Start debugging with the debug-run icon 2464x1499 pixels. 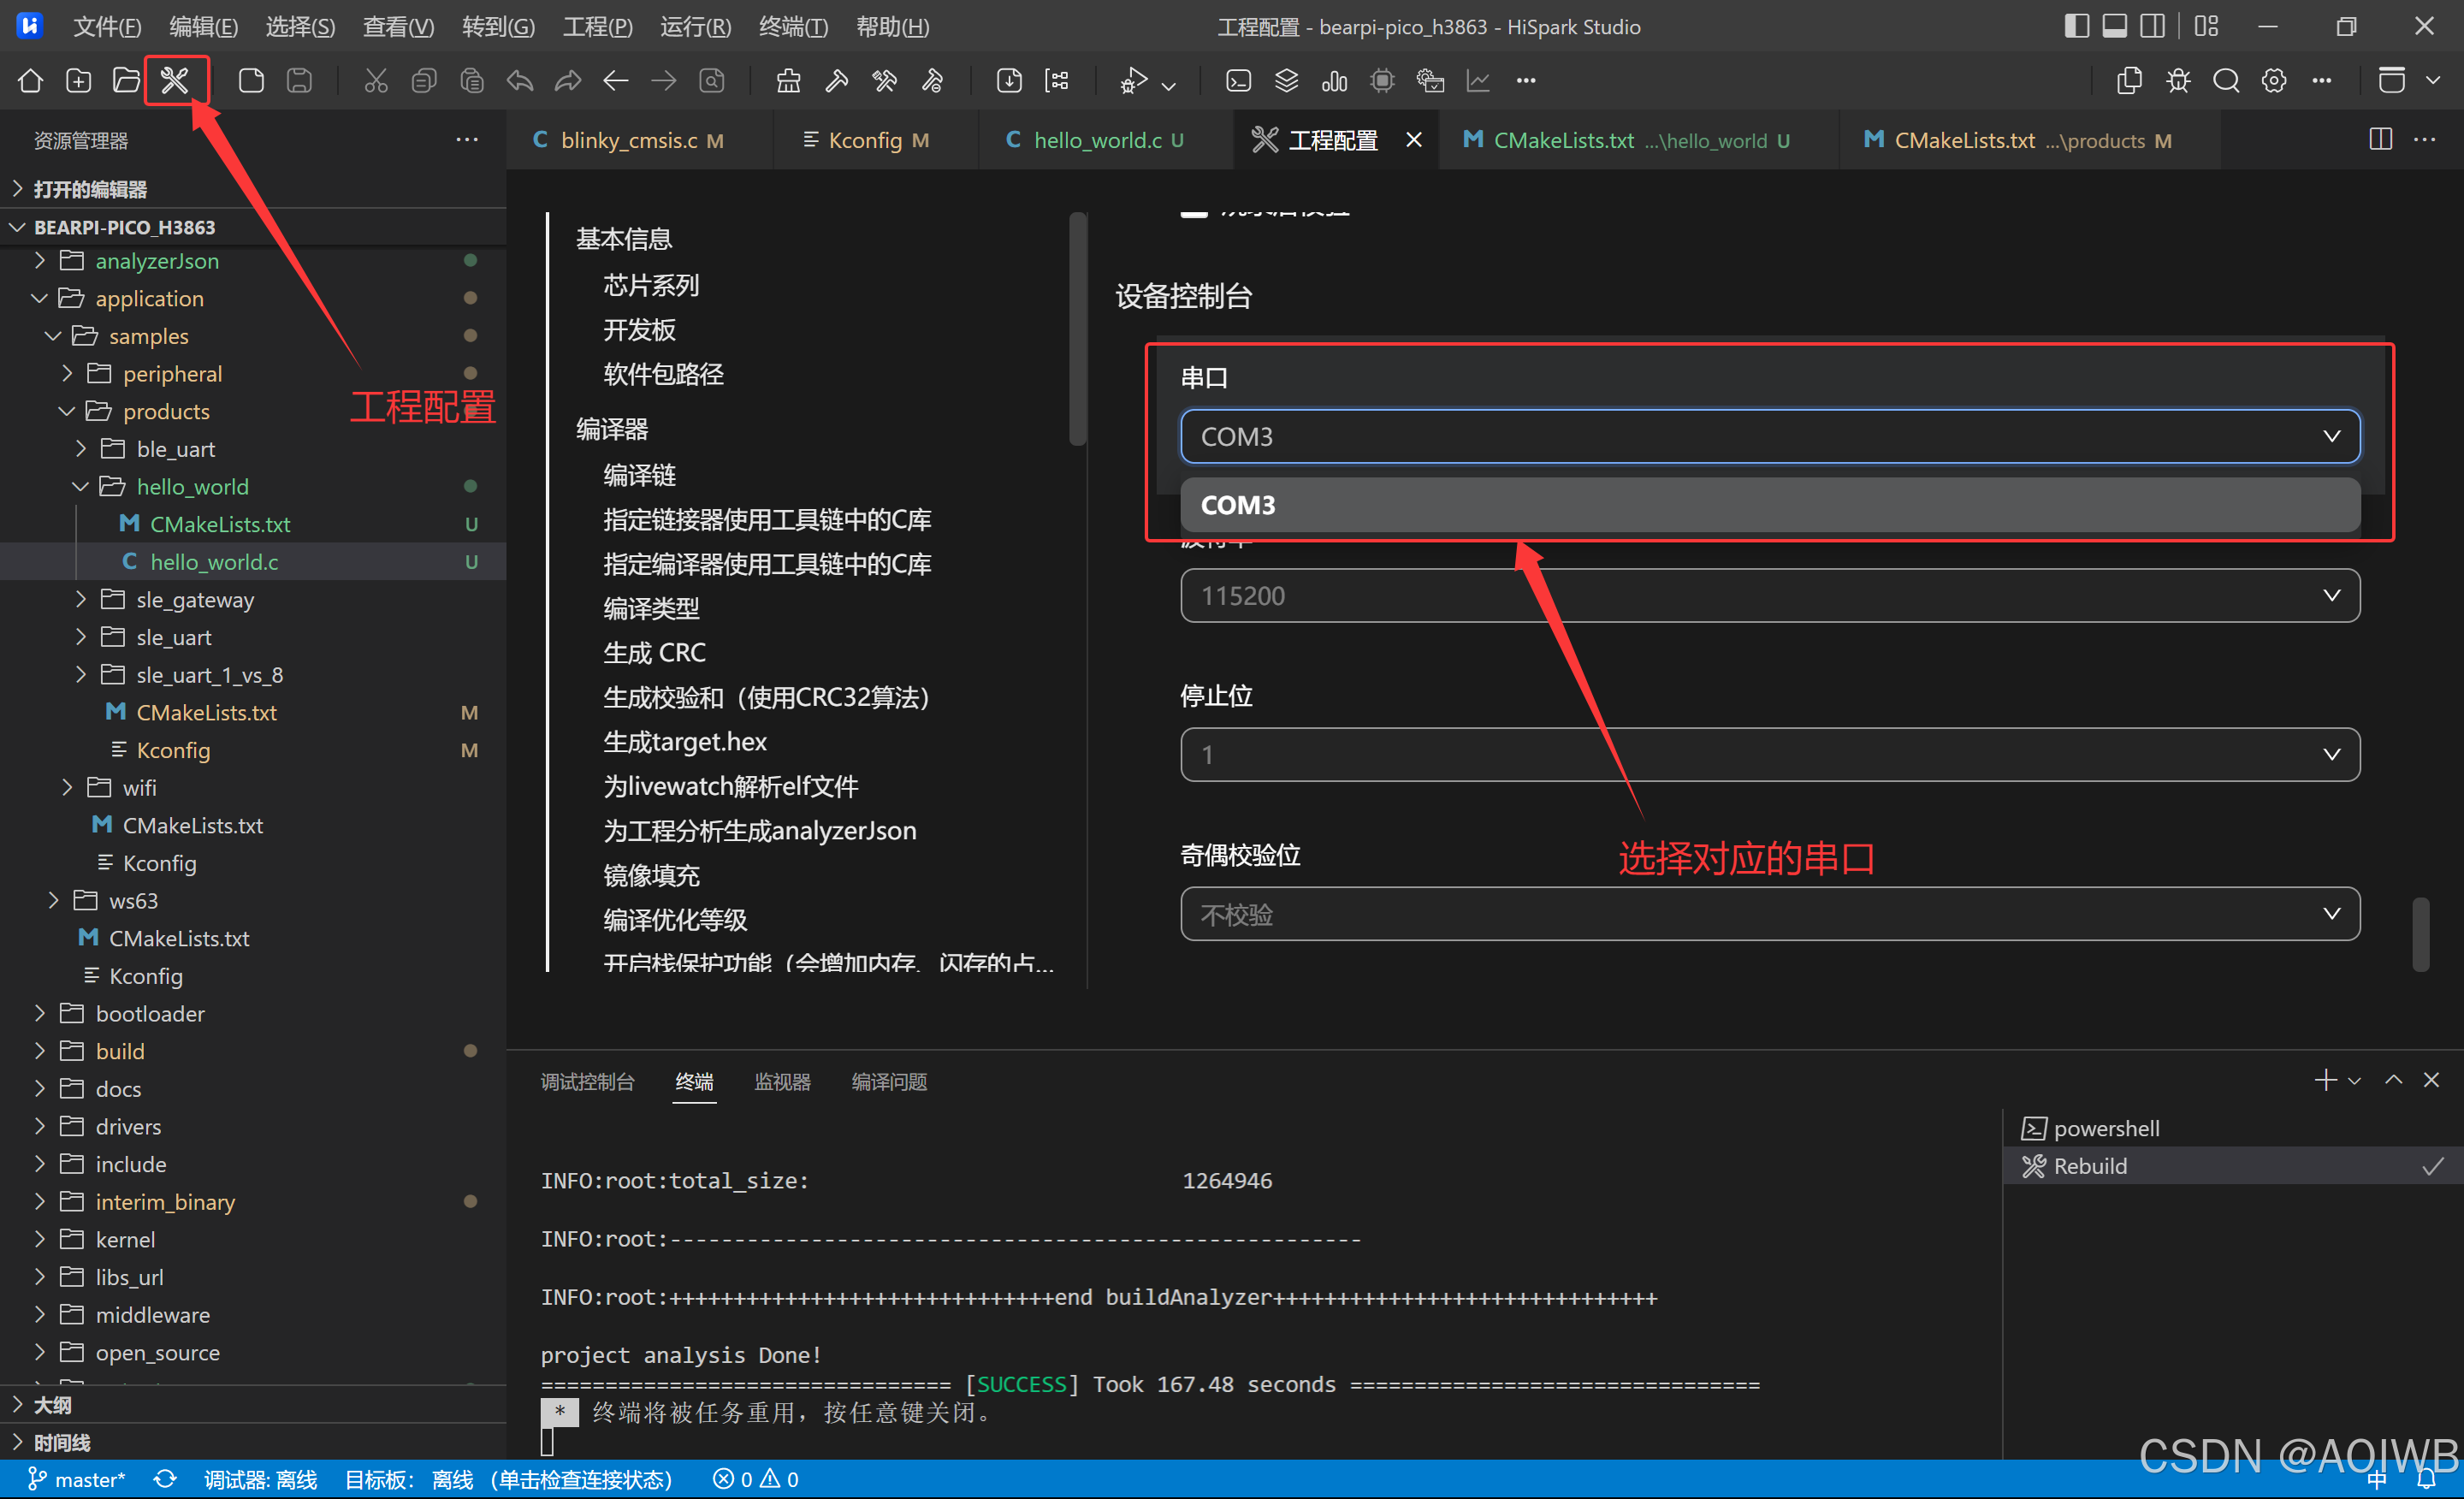1133,80
